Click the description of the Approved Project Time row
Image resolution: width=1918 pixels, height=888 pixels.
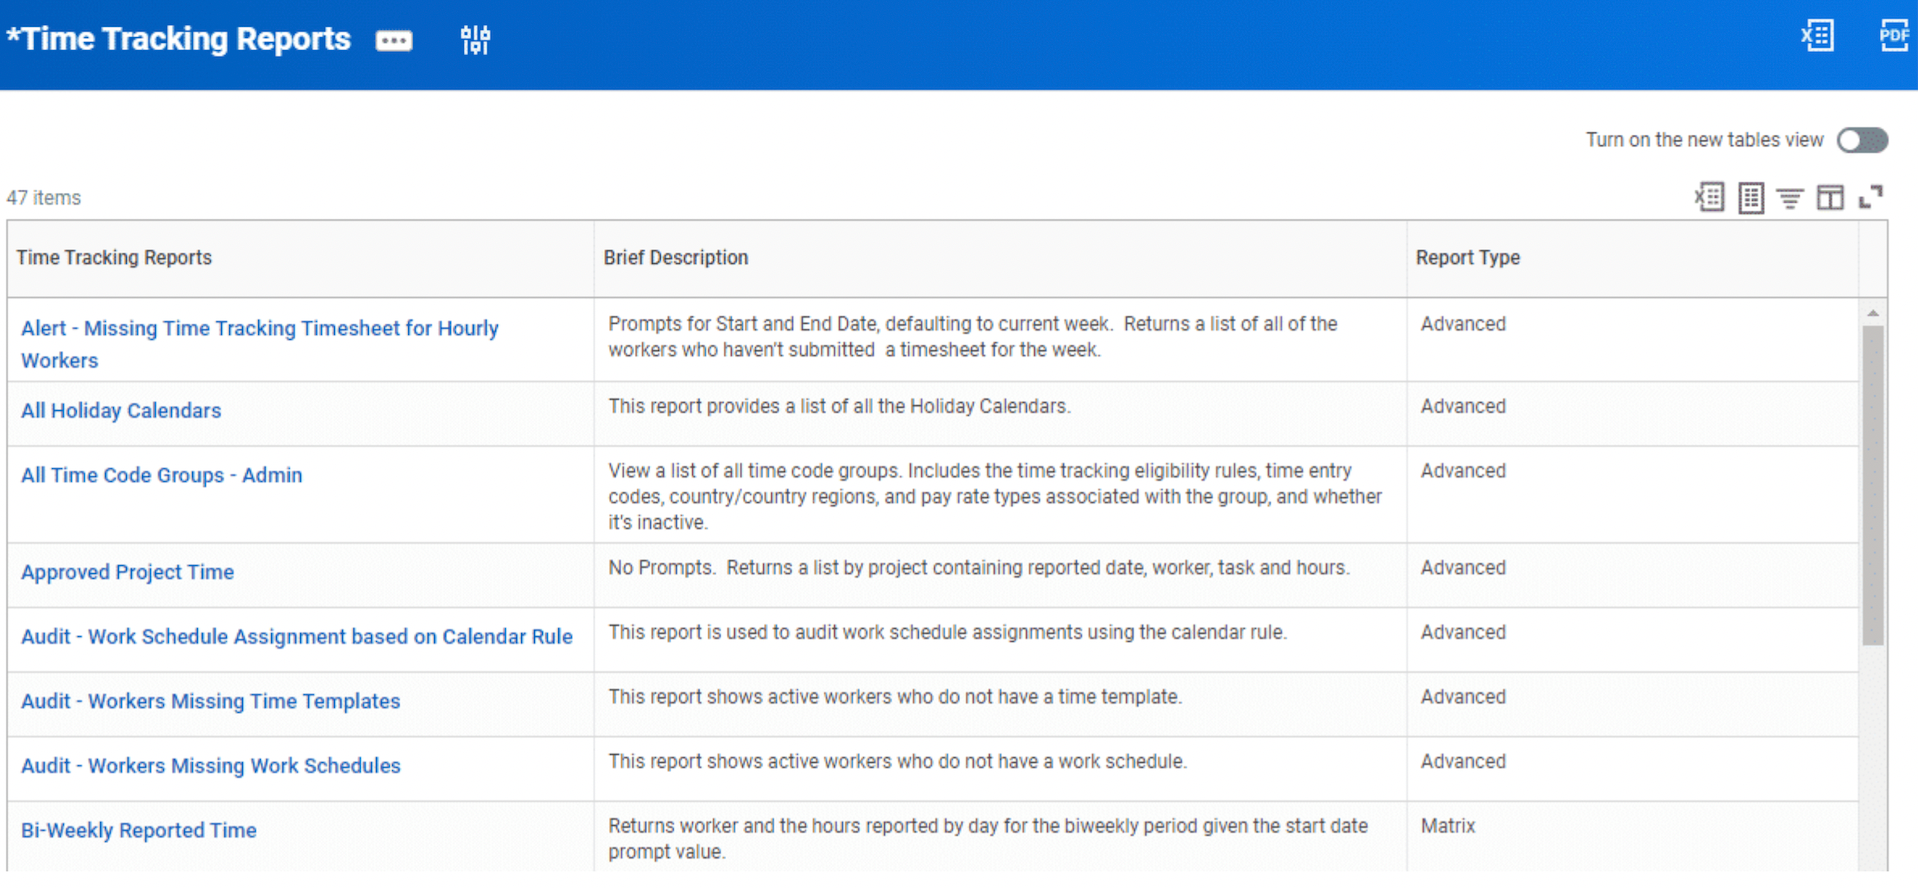[979, 567]
